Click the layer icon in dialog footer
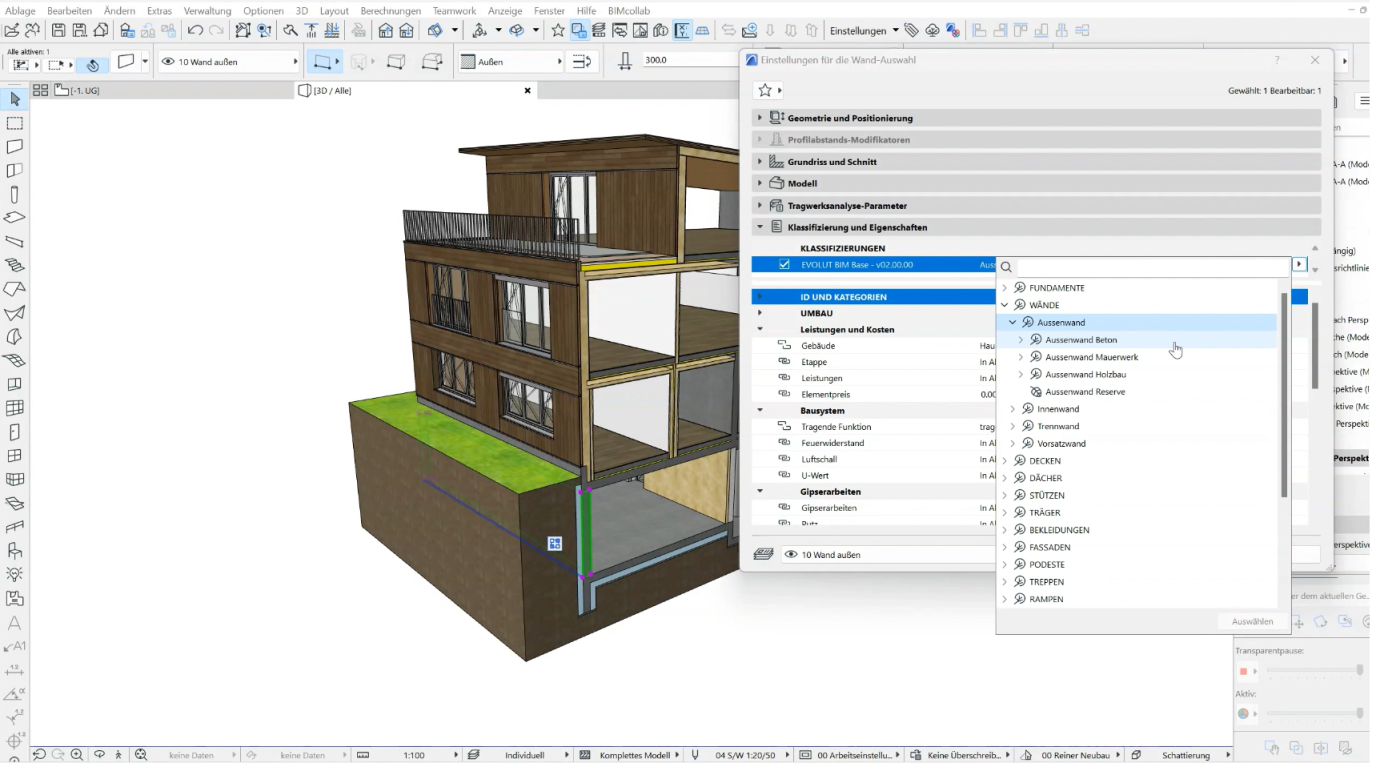 point(764,554)
